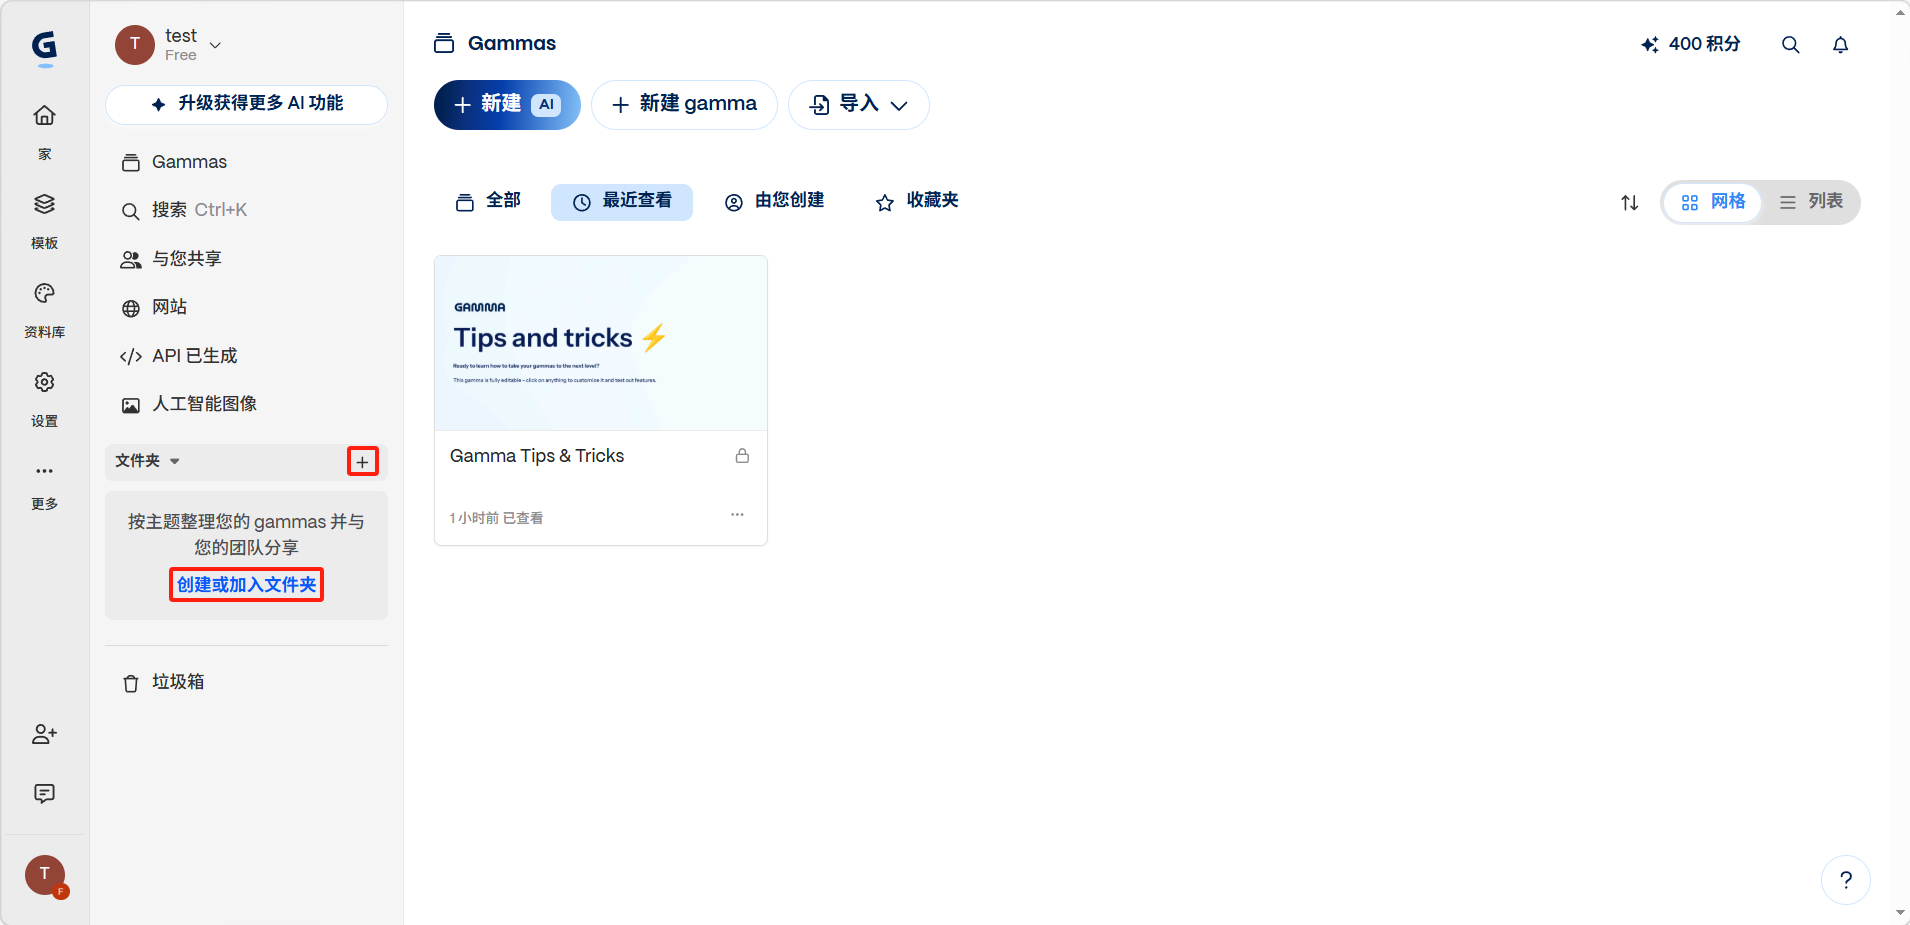
Task: Open the help question mark button
Action: pyautogui.click(x=1845, y=880)
